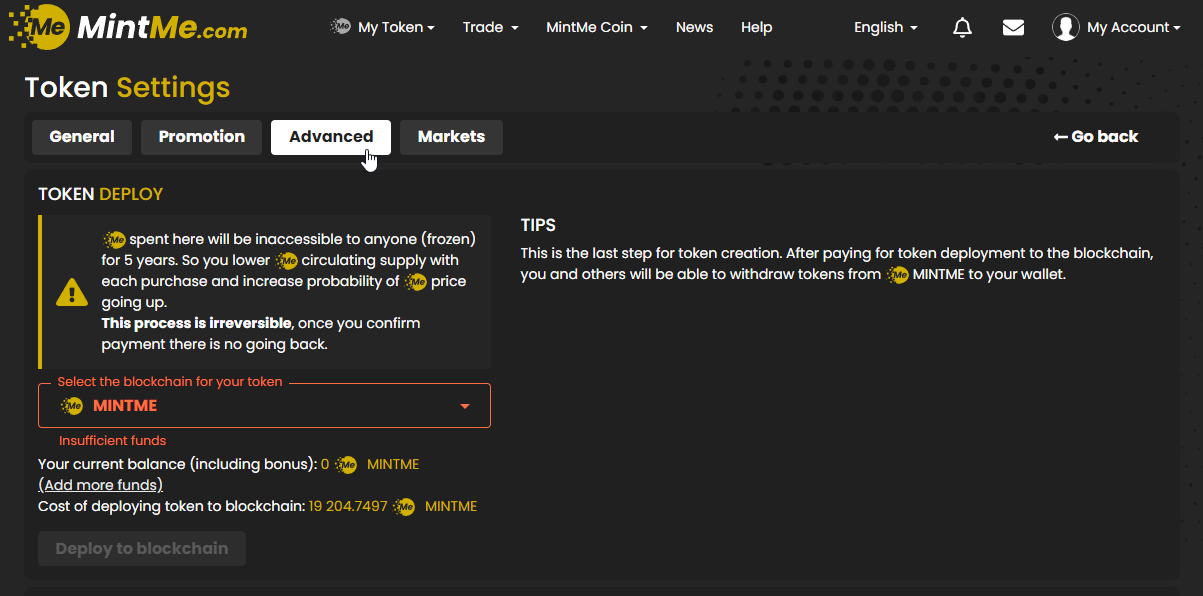Click the yellow warning triangle icon
Image resolution: width=1203 pixels, height=596 pixels.
coord(72,292)
